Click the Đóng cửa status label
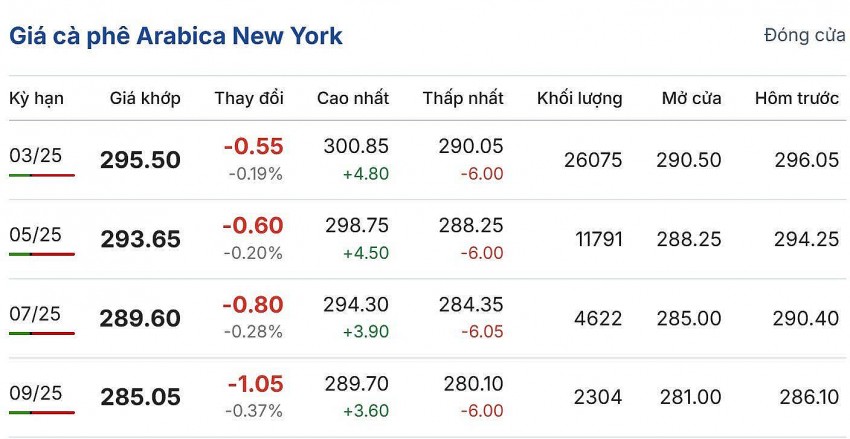Screen dimensions: 850x439 pos(804,35)
